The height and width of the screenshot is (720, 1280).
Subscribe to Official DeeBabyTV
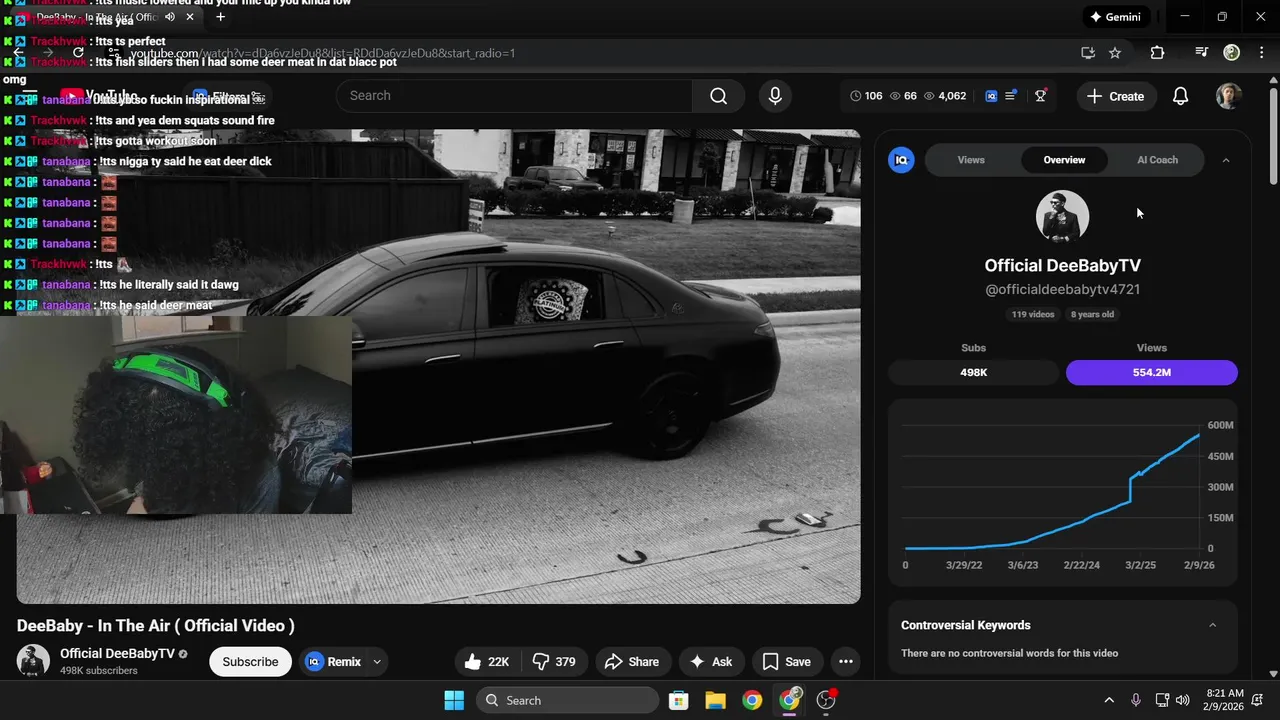[x=250, y=662]
